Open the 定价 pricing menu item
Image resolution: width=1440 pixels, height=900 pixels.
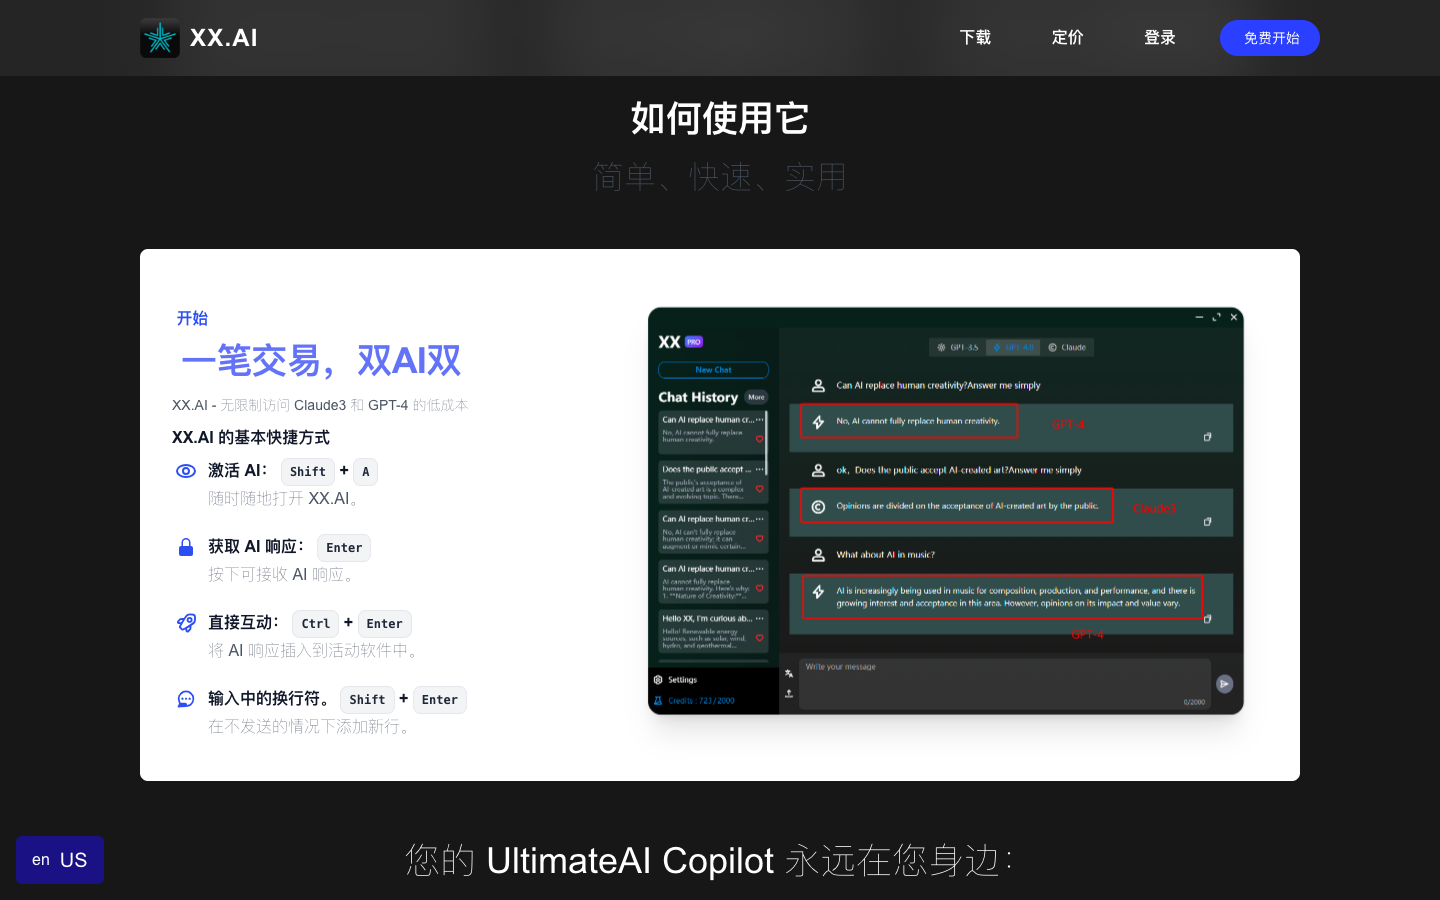(x=1067, y=38)
